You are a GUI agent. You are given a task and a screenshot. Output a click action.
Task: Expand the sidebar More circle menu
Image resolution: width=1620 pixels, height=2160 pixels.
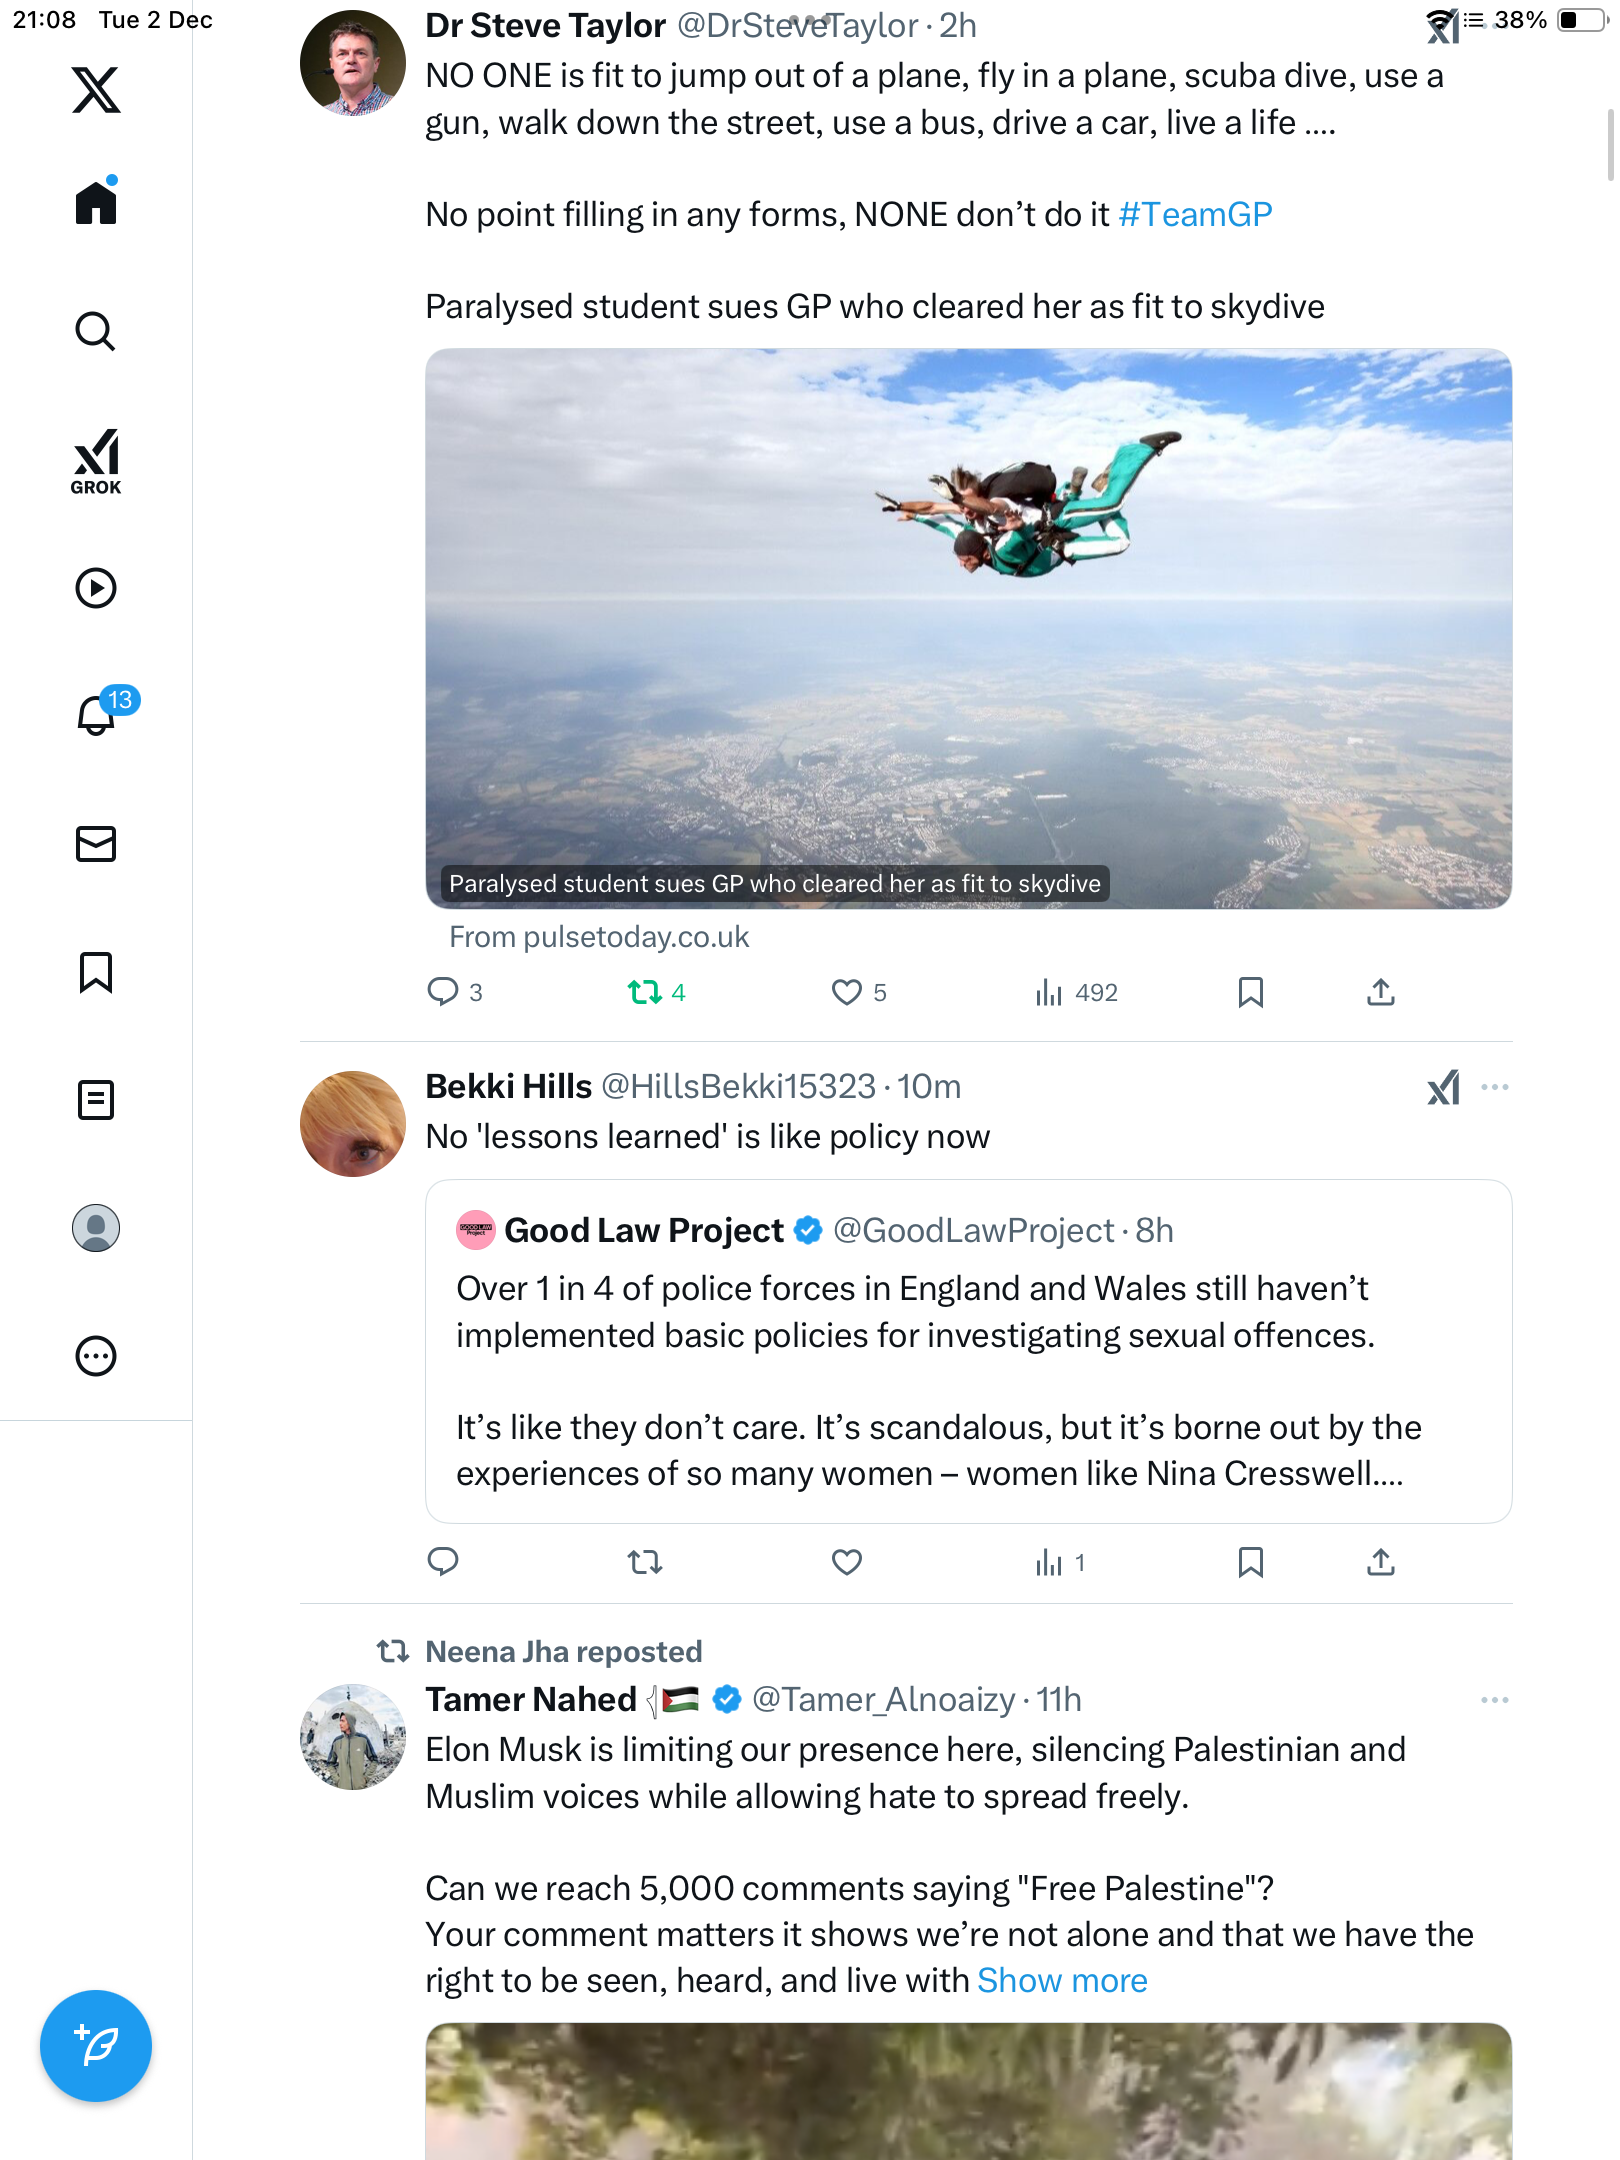[96, 1356]
